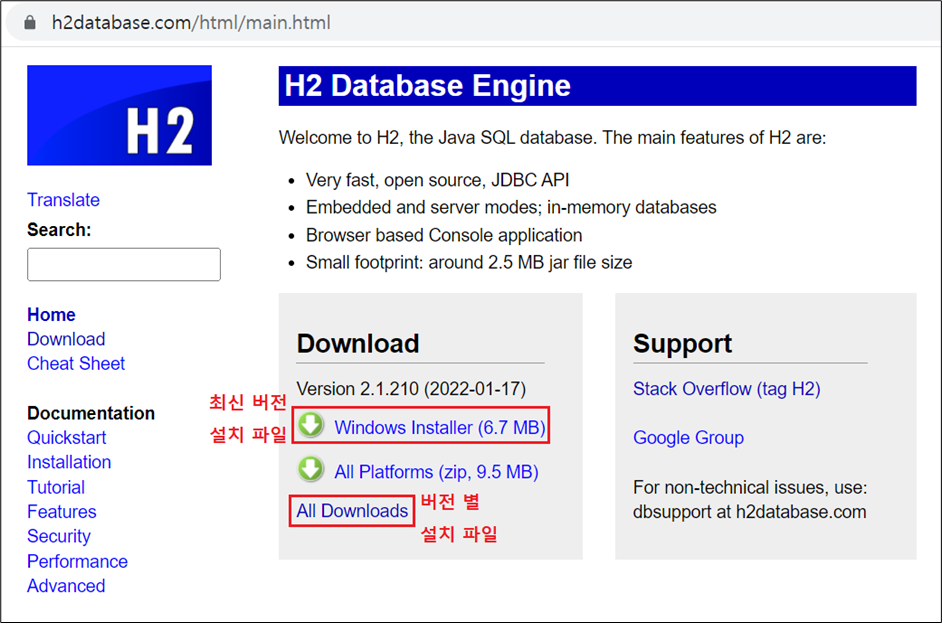This screenshot has width=942, height=623.
Task: Go to the Home page link
Action: click(51, 315)
